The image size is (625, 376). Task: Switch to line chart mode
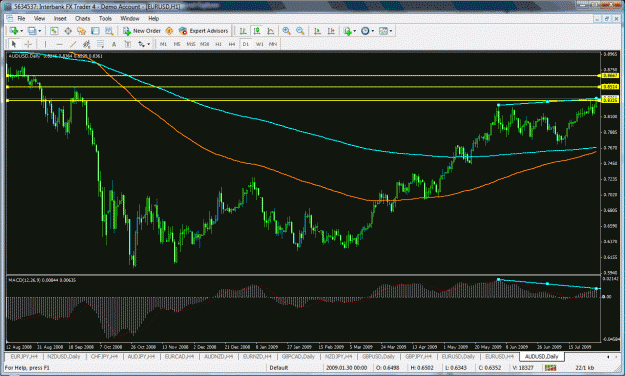(x=271, y=31)
